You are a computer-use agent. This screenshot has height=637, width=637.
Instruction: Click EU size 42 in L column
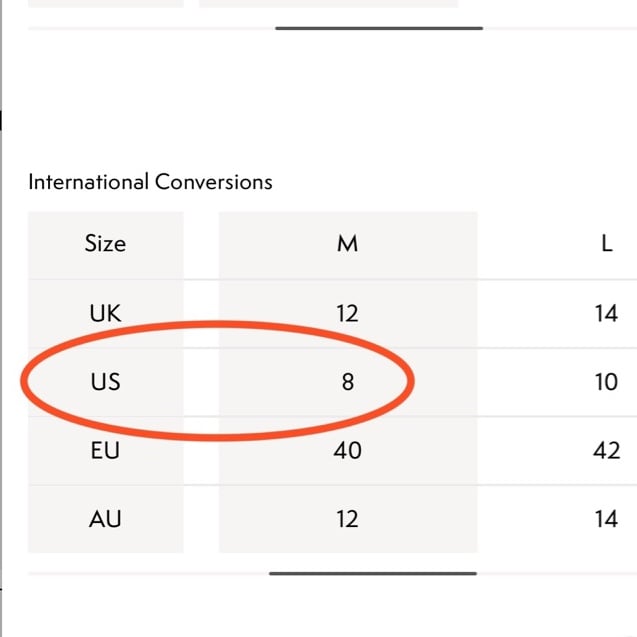click(x=606, y=450)
